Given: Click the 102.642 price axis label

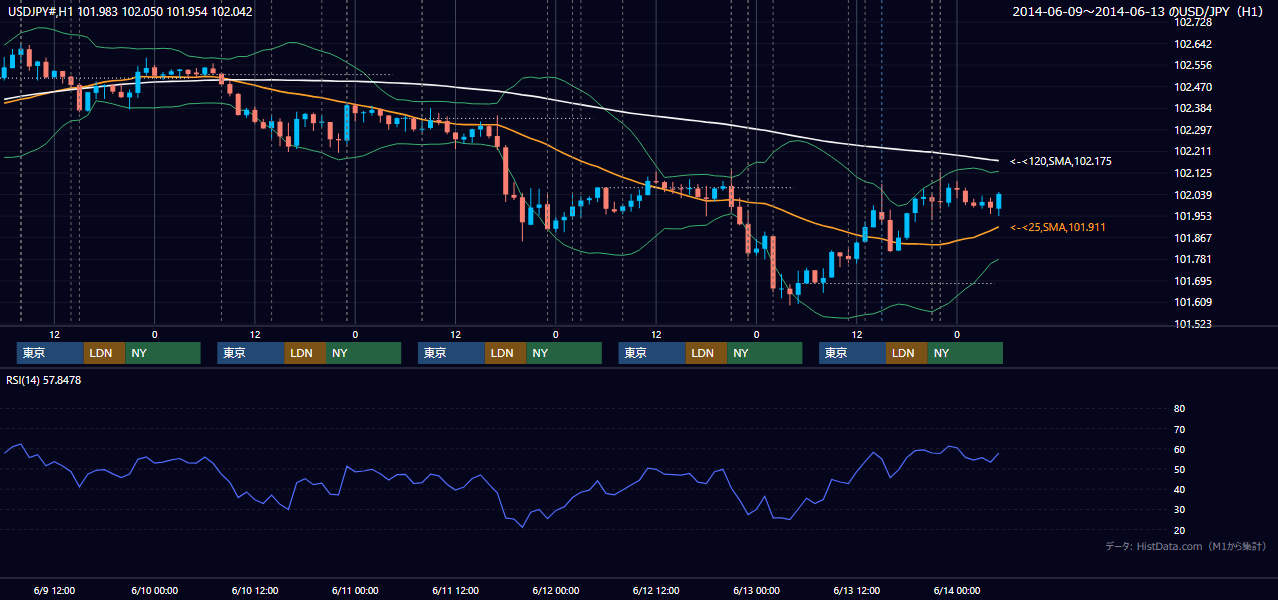Looking at the screenshot, I should (x=1193, y=44).
